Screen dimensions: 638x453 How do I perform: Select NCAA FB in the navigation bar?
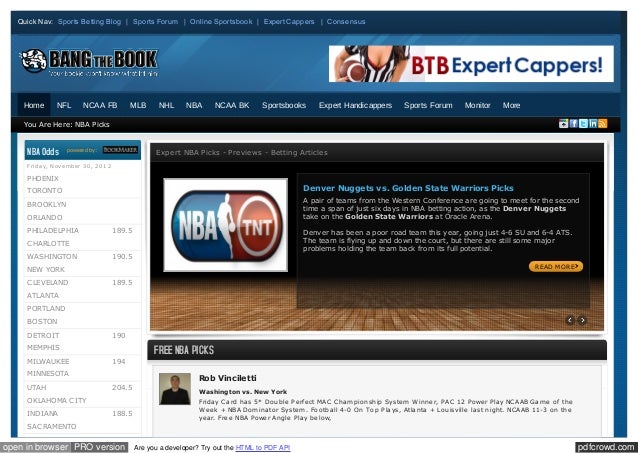[x=100, y=105]
